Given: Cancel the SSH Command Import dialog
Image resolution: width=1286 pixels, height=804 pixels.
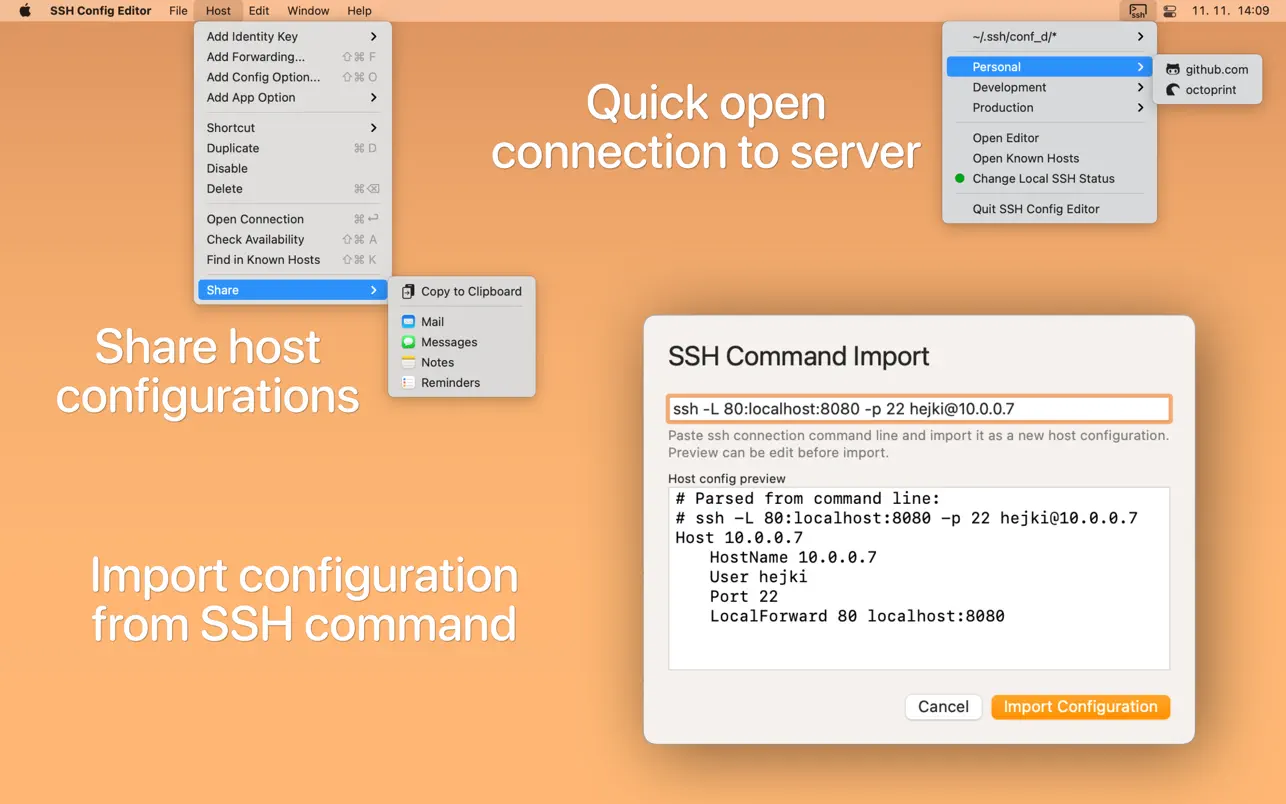Looking at the screenshot, I should pos(943,707).
